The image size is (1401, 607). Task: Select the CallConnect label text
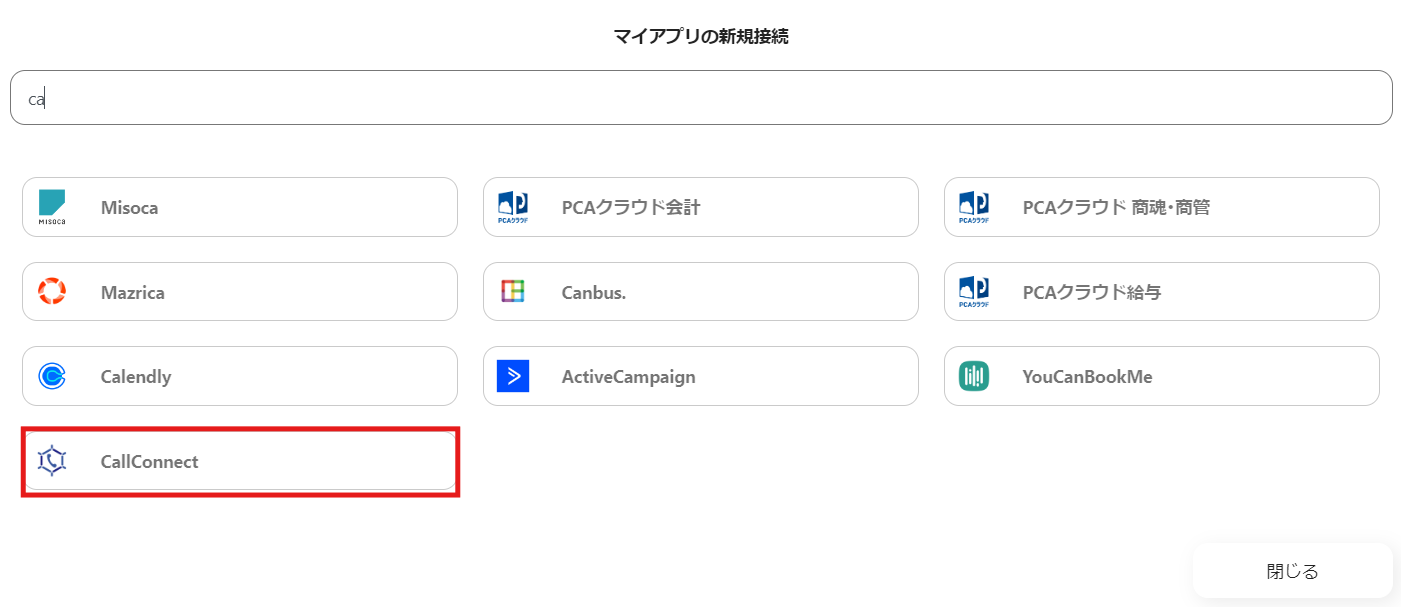click(150, 462)
